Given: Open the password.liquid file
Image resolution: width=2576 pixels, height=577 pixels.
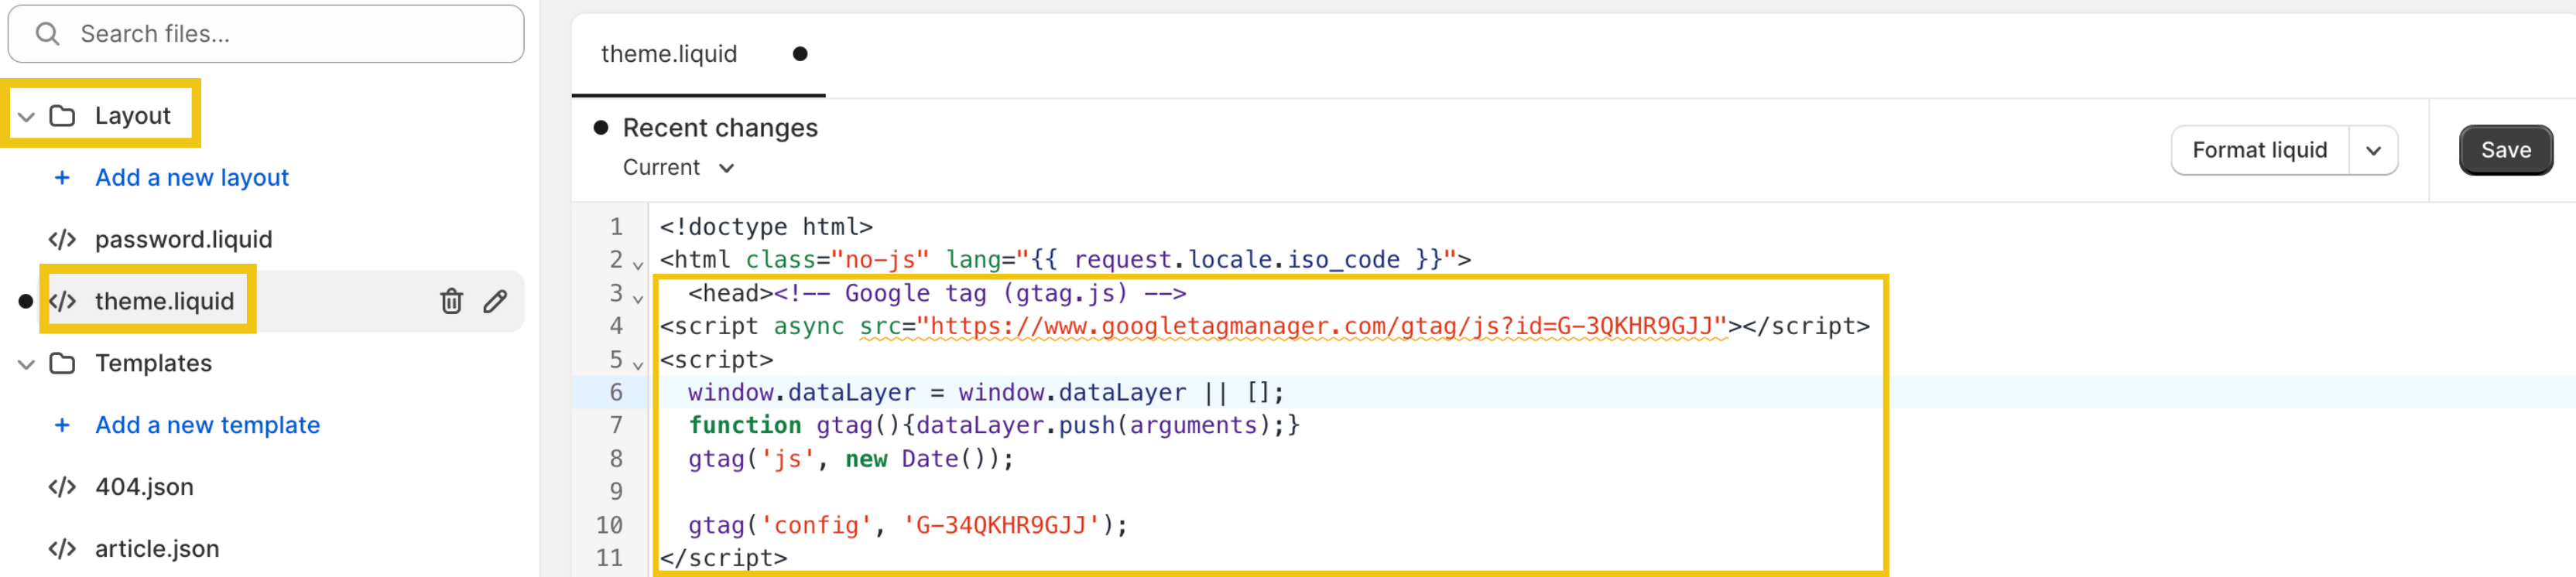Looking at the screenshot, I should coord(184,240).
